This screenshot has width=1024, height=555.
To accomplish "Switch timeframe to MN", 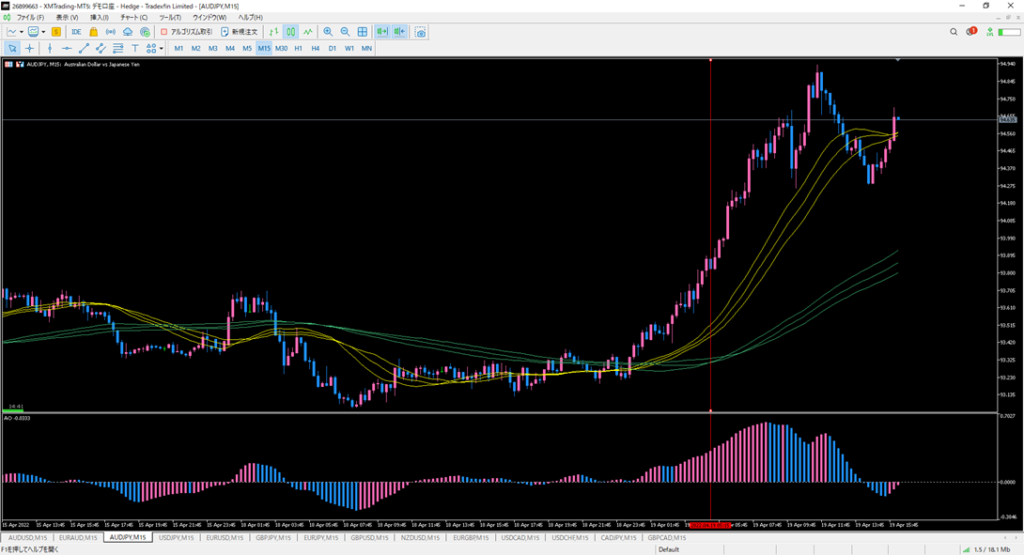I will point(366,48).
